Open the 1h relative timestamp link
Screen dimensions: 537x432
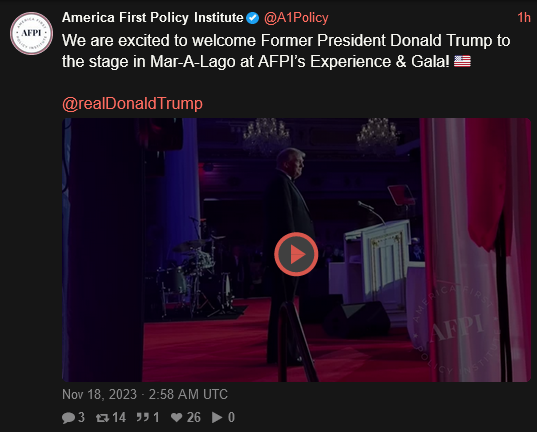[x=524, y=17]
